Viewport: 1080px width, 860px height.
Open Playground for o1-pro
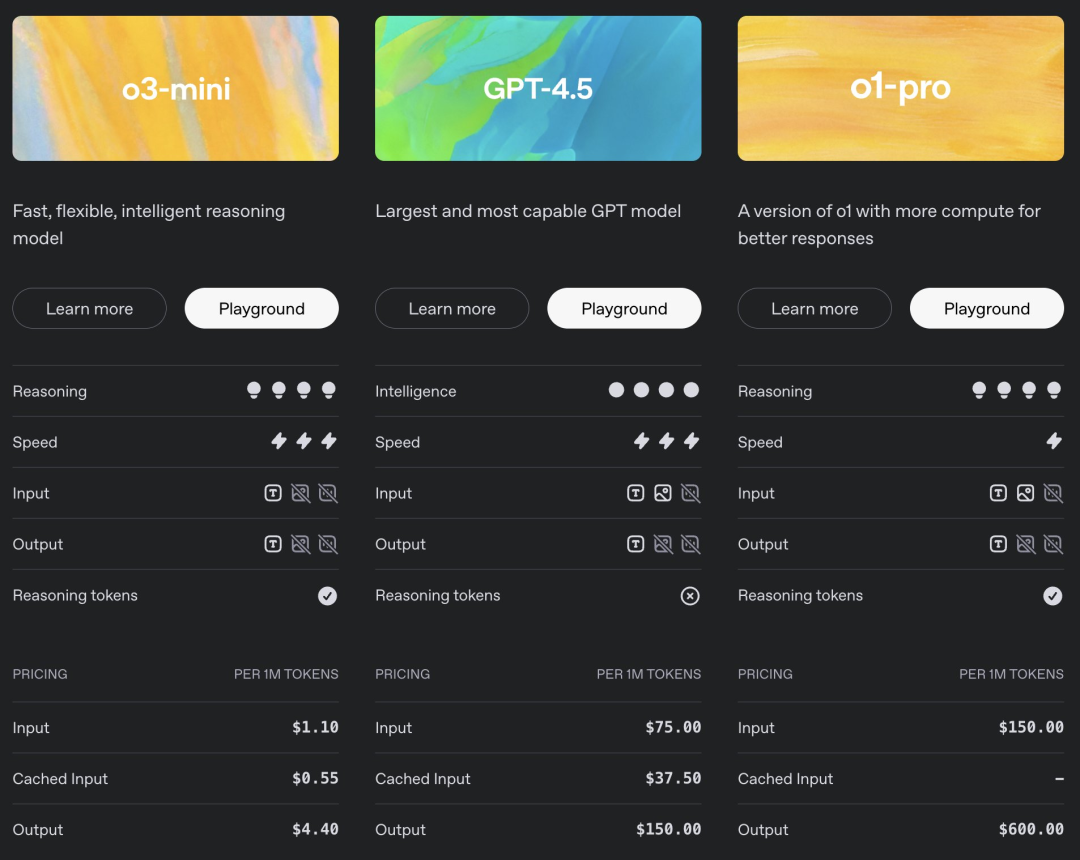point(987,308)
